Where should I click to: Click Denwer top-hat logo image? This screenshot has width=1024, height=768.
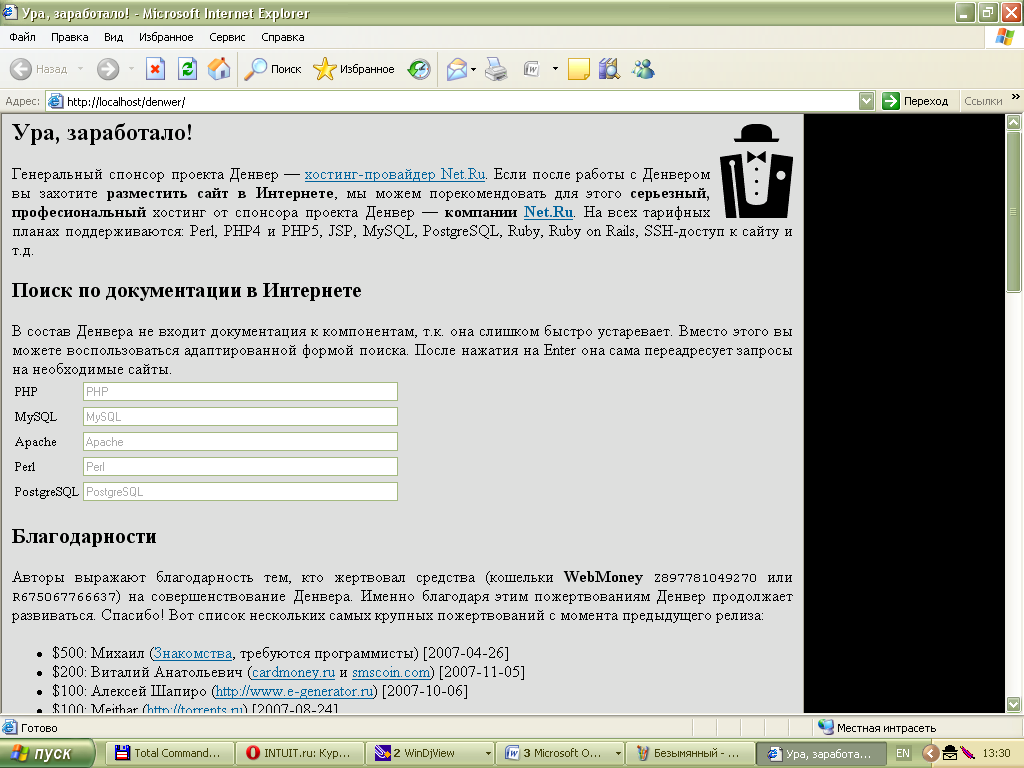(756, 171)
